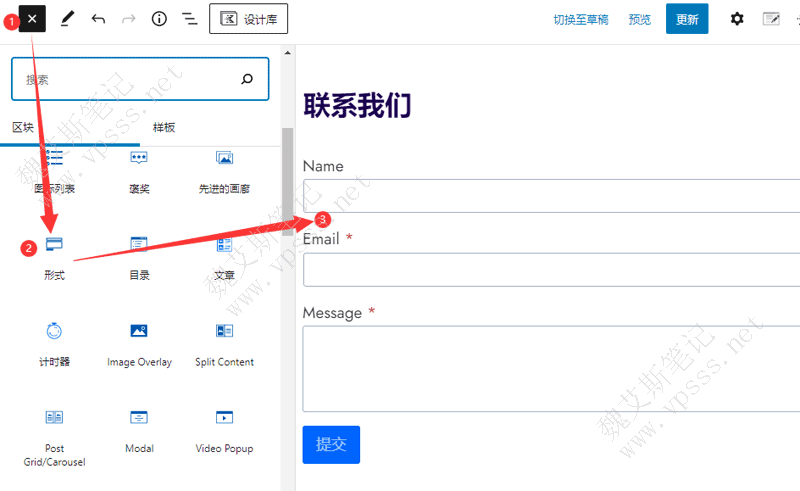The image size is (800, 491).
Task: Close the block inserter panel
Action: click(x=32, y=19)
